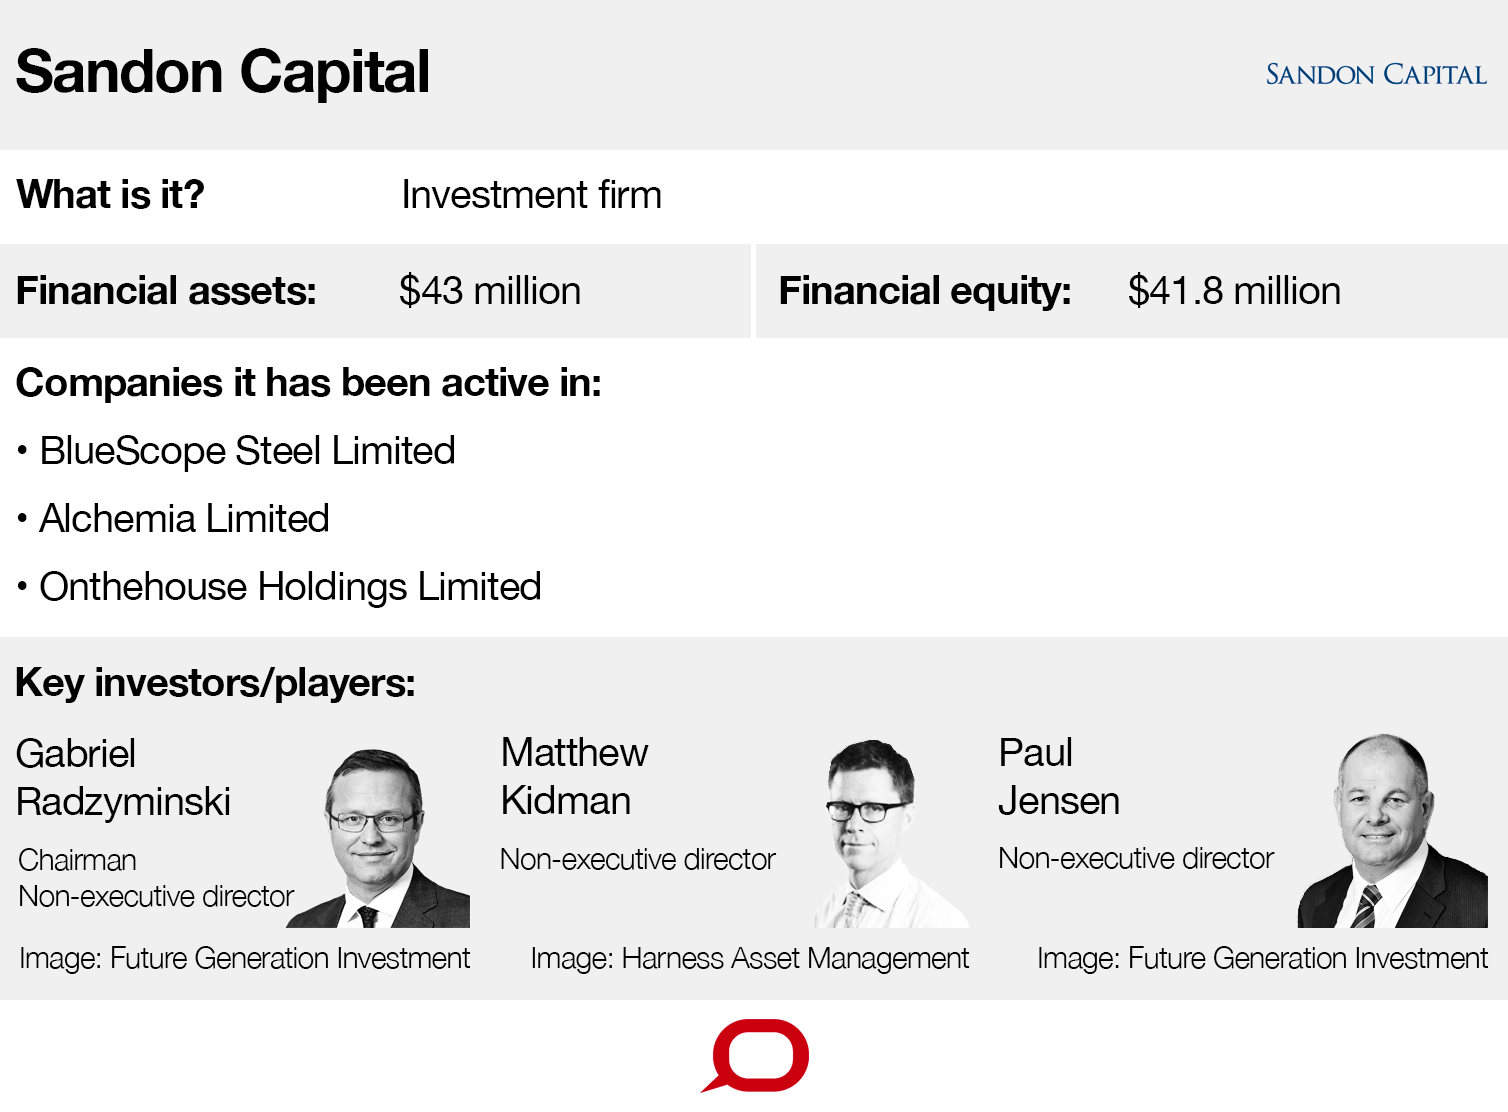This screenshot has height=1112, width=1508.
Task: Click the $43 million financial assets value
Action: point(489,291)
